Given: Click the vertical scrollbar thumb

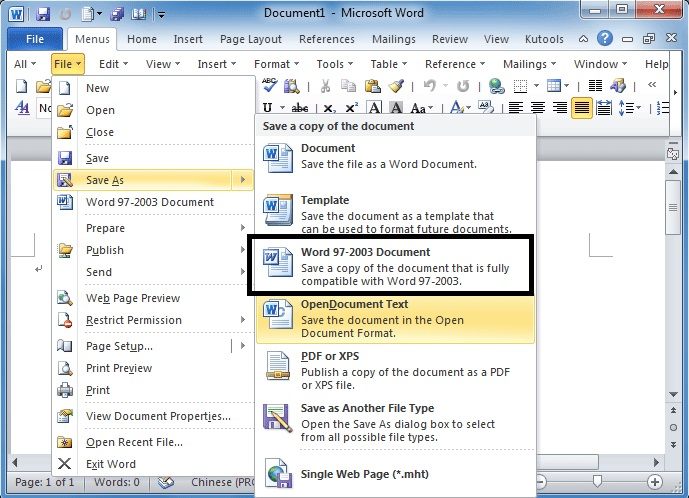Looking at the screenshot, I should click(673, 207).
